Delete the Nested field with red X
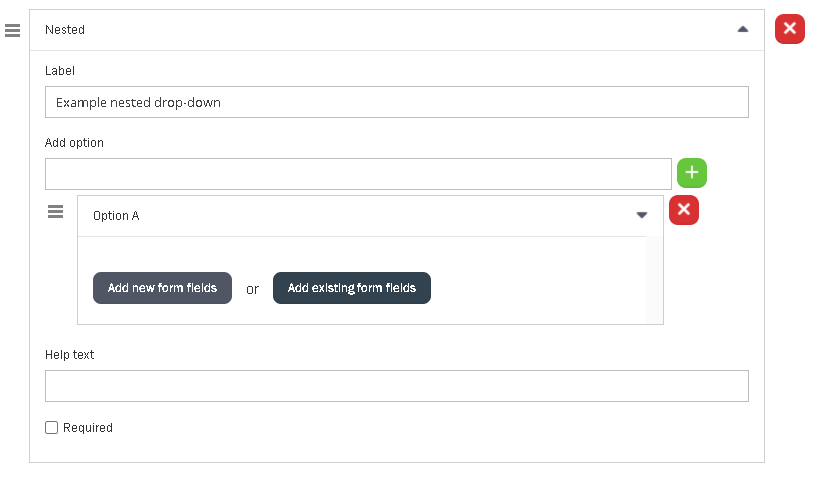 [x=789, y=29]
